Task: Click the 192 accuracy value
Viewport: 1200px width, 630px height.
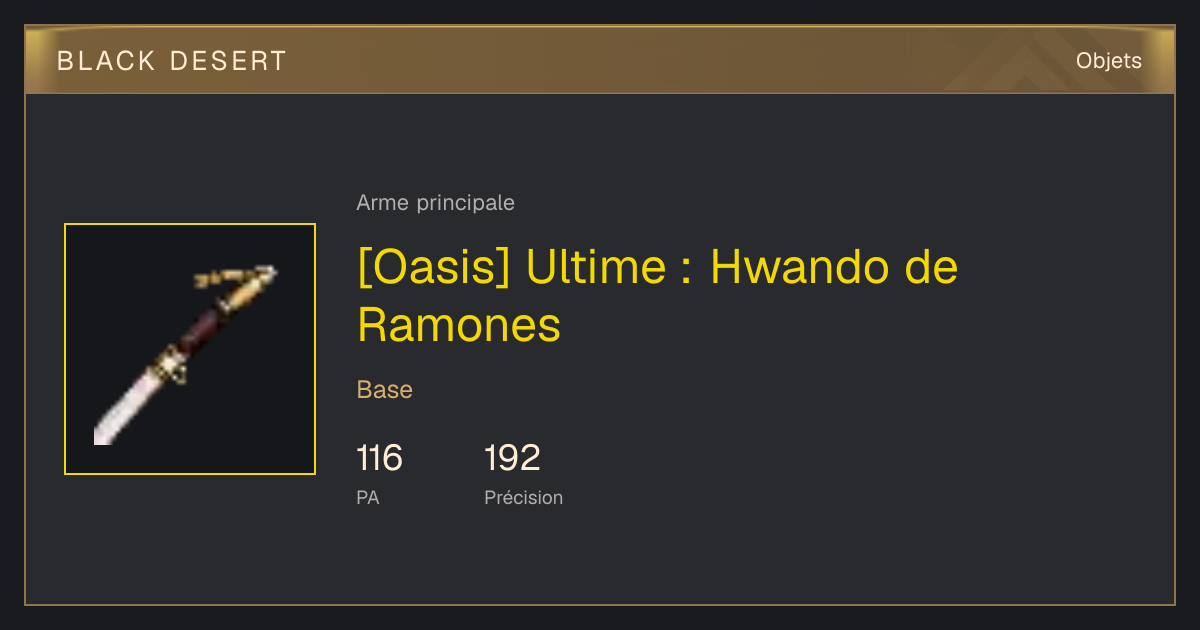Action: [x=512, y=458]
